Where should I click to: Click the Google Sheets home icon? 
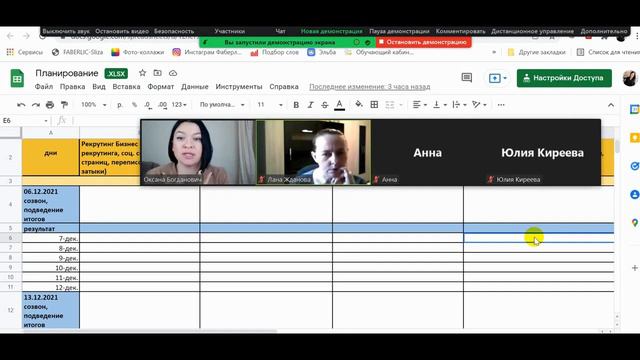[17, 78]
